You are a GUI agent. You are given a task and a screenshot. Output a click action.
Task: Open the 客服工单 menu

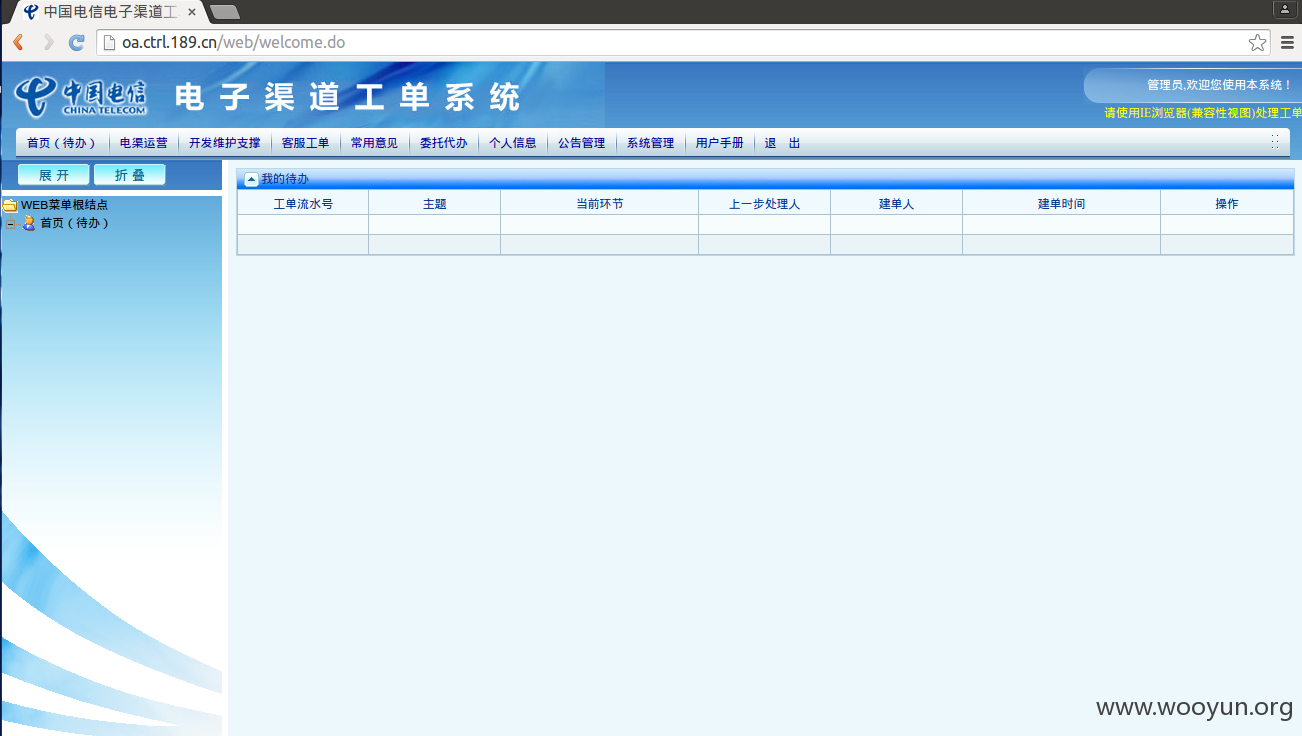306,143
